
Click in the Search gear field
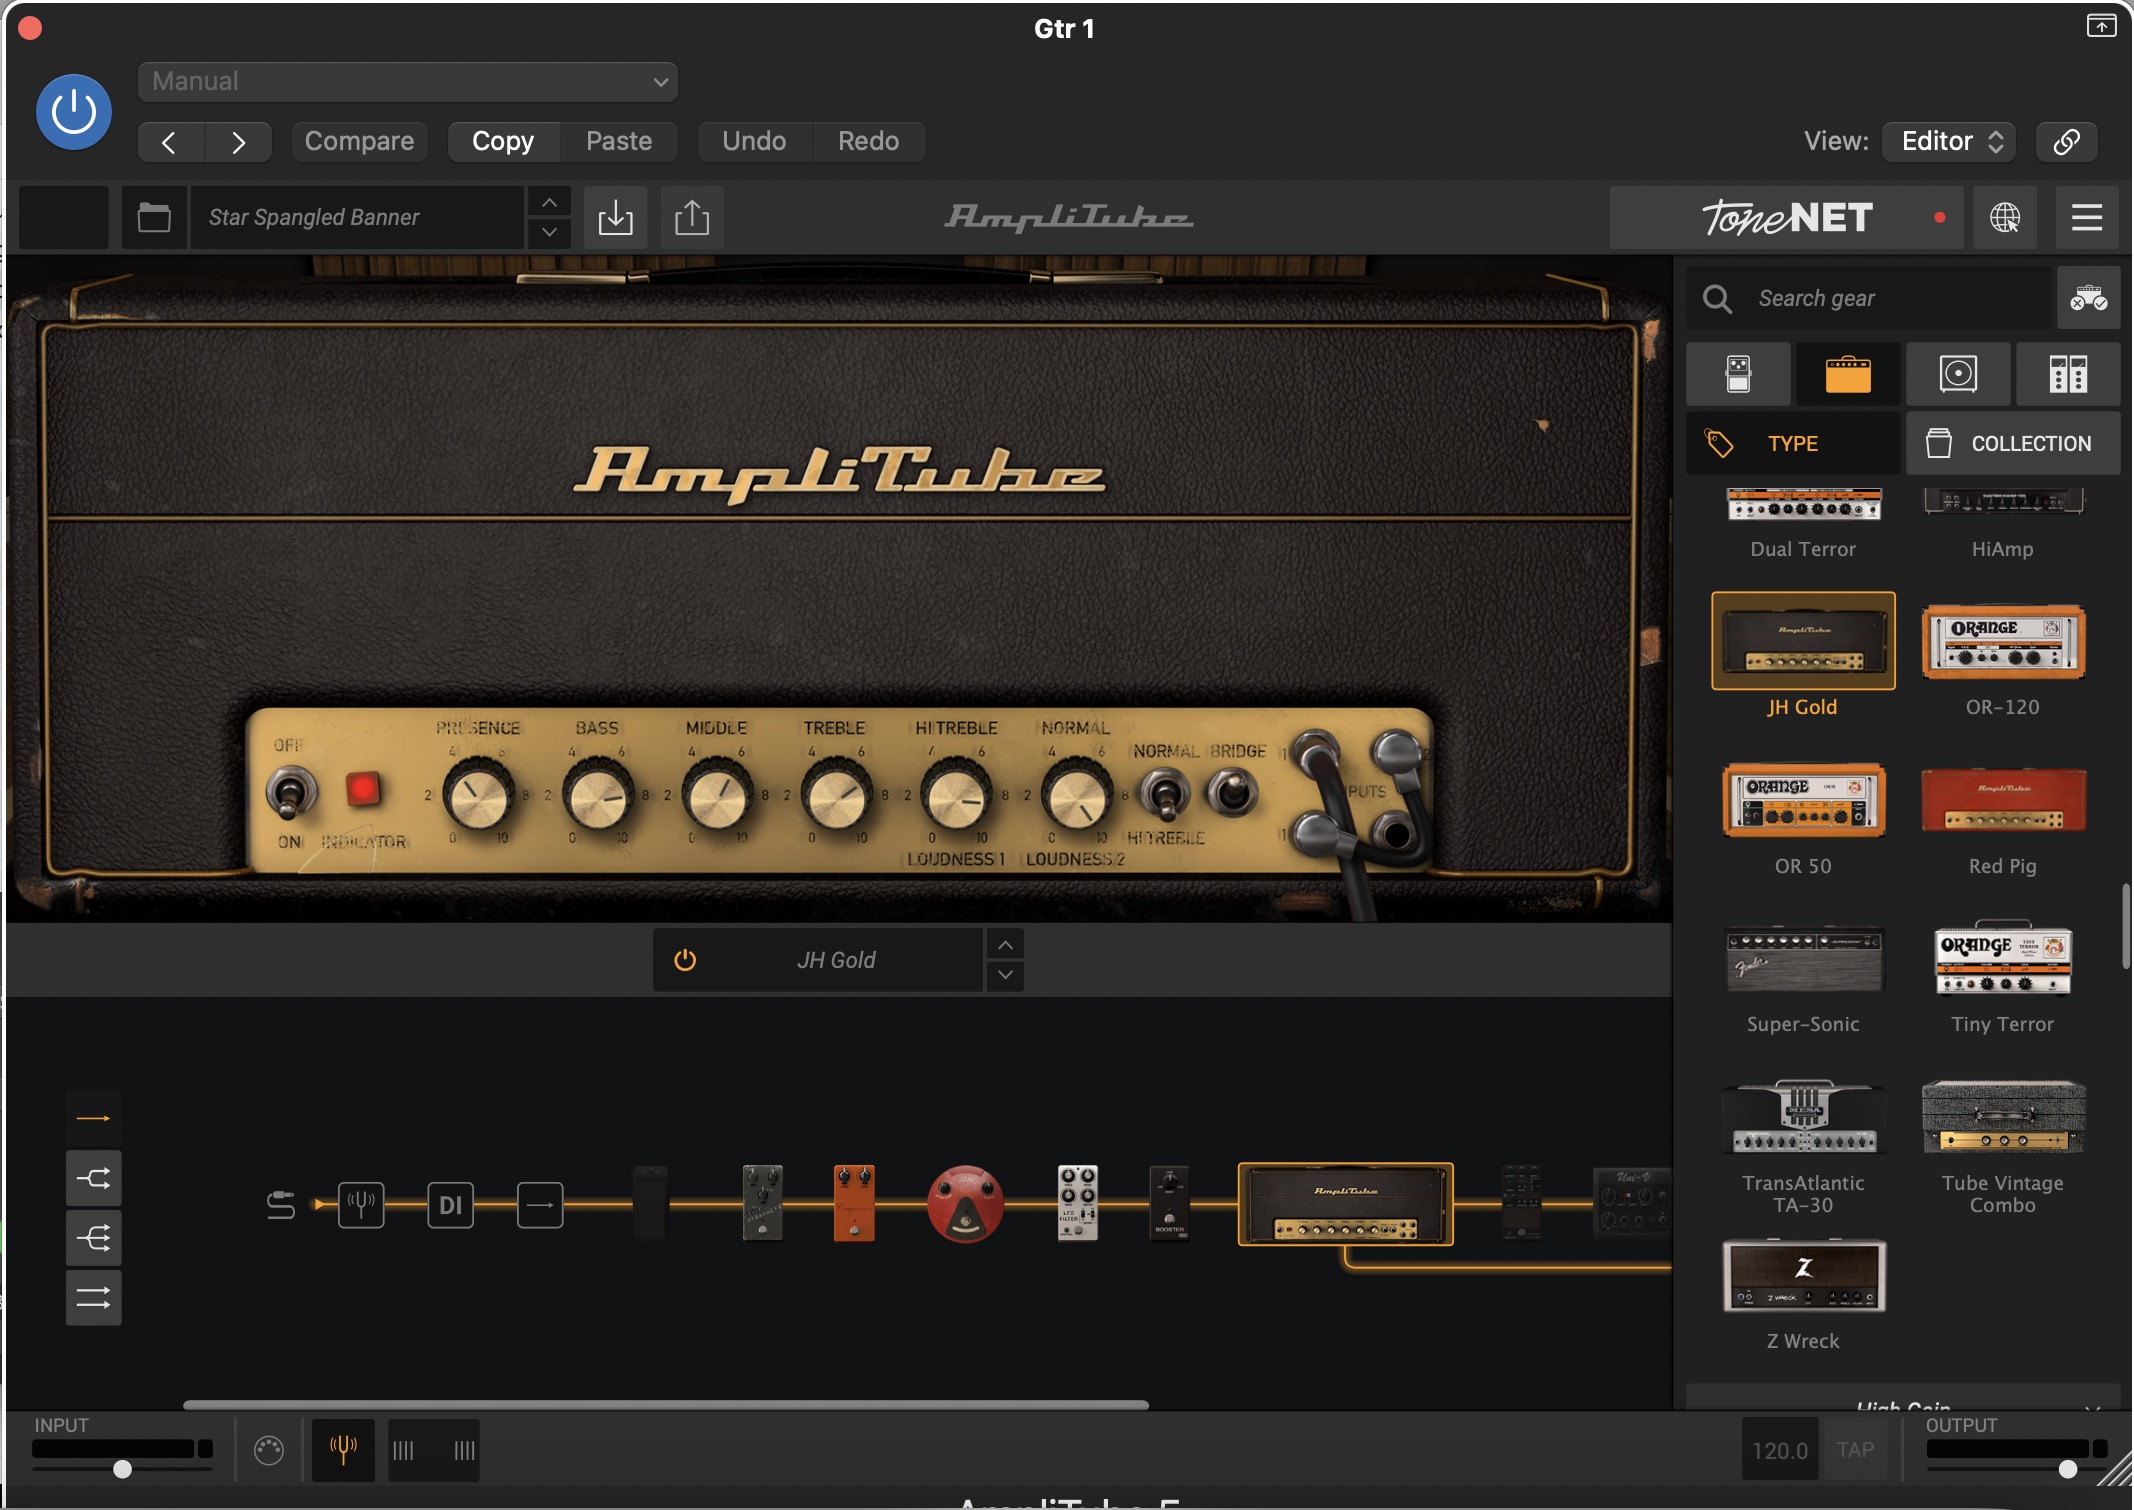tap(1869, 298)
